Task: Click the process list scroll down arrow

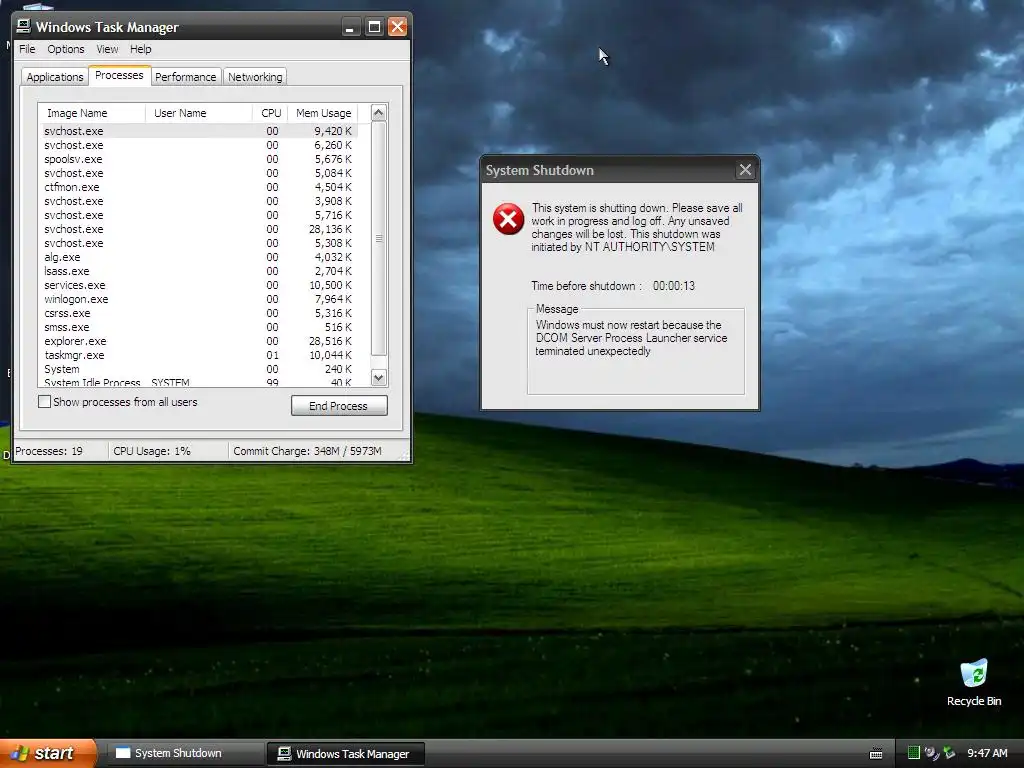Action: (379, 377)
